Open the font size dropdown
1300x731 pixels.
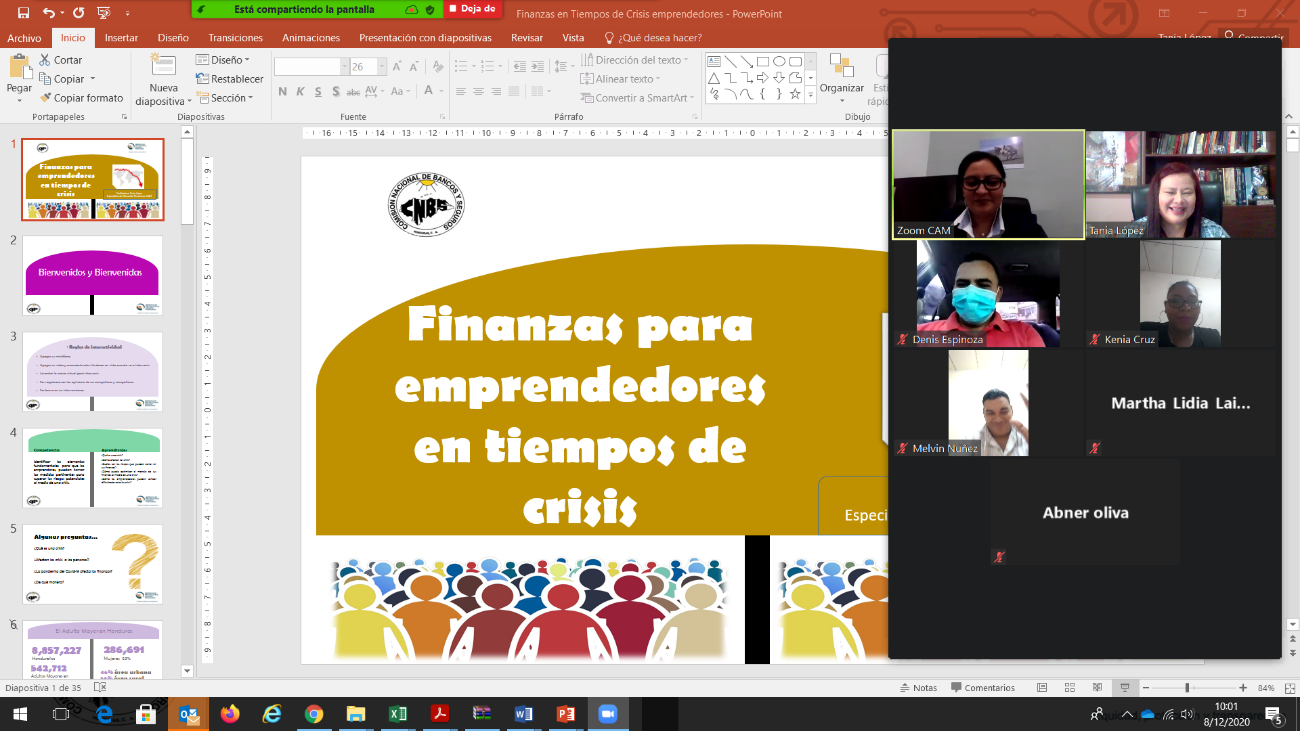click(x=381, y=67)
